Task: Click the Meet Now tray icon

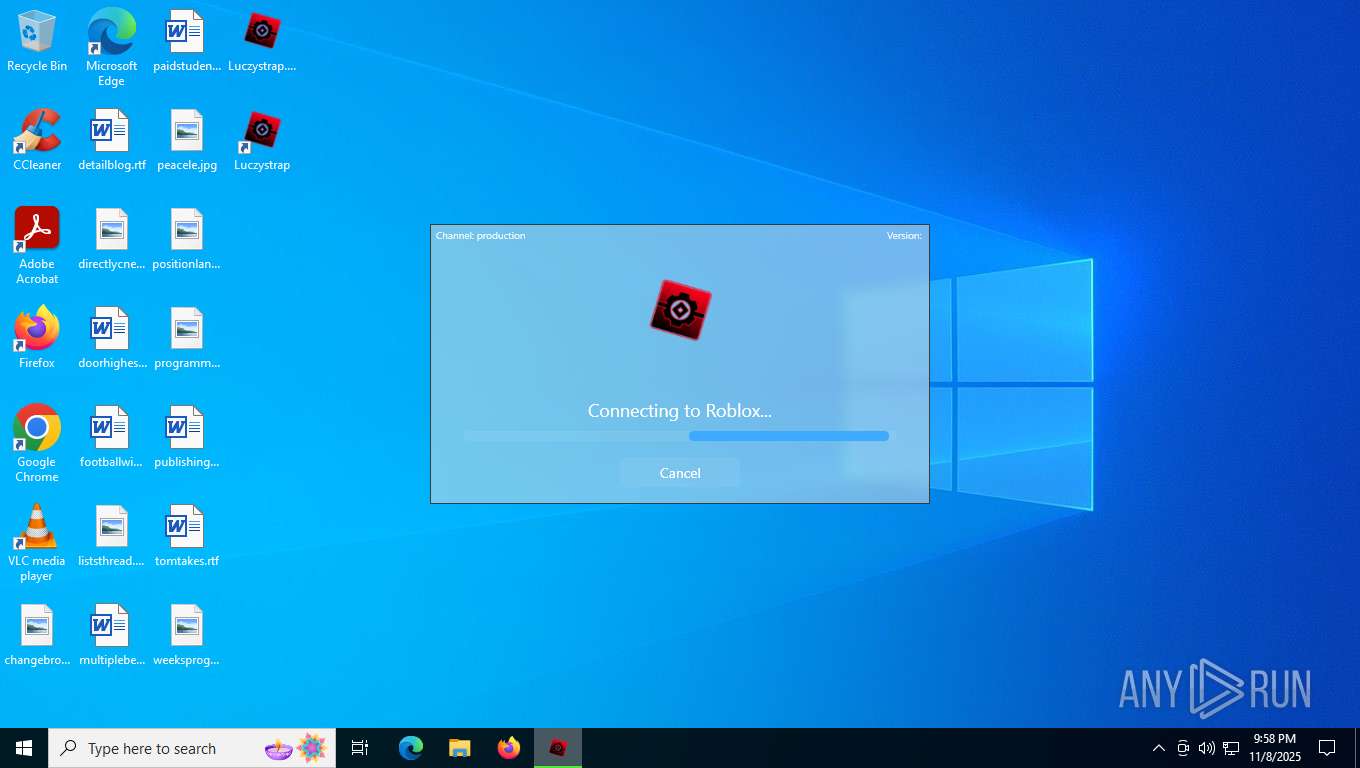Action: pyautogui.click(x=1183, y=748)
